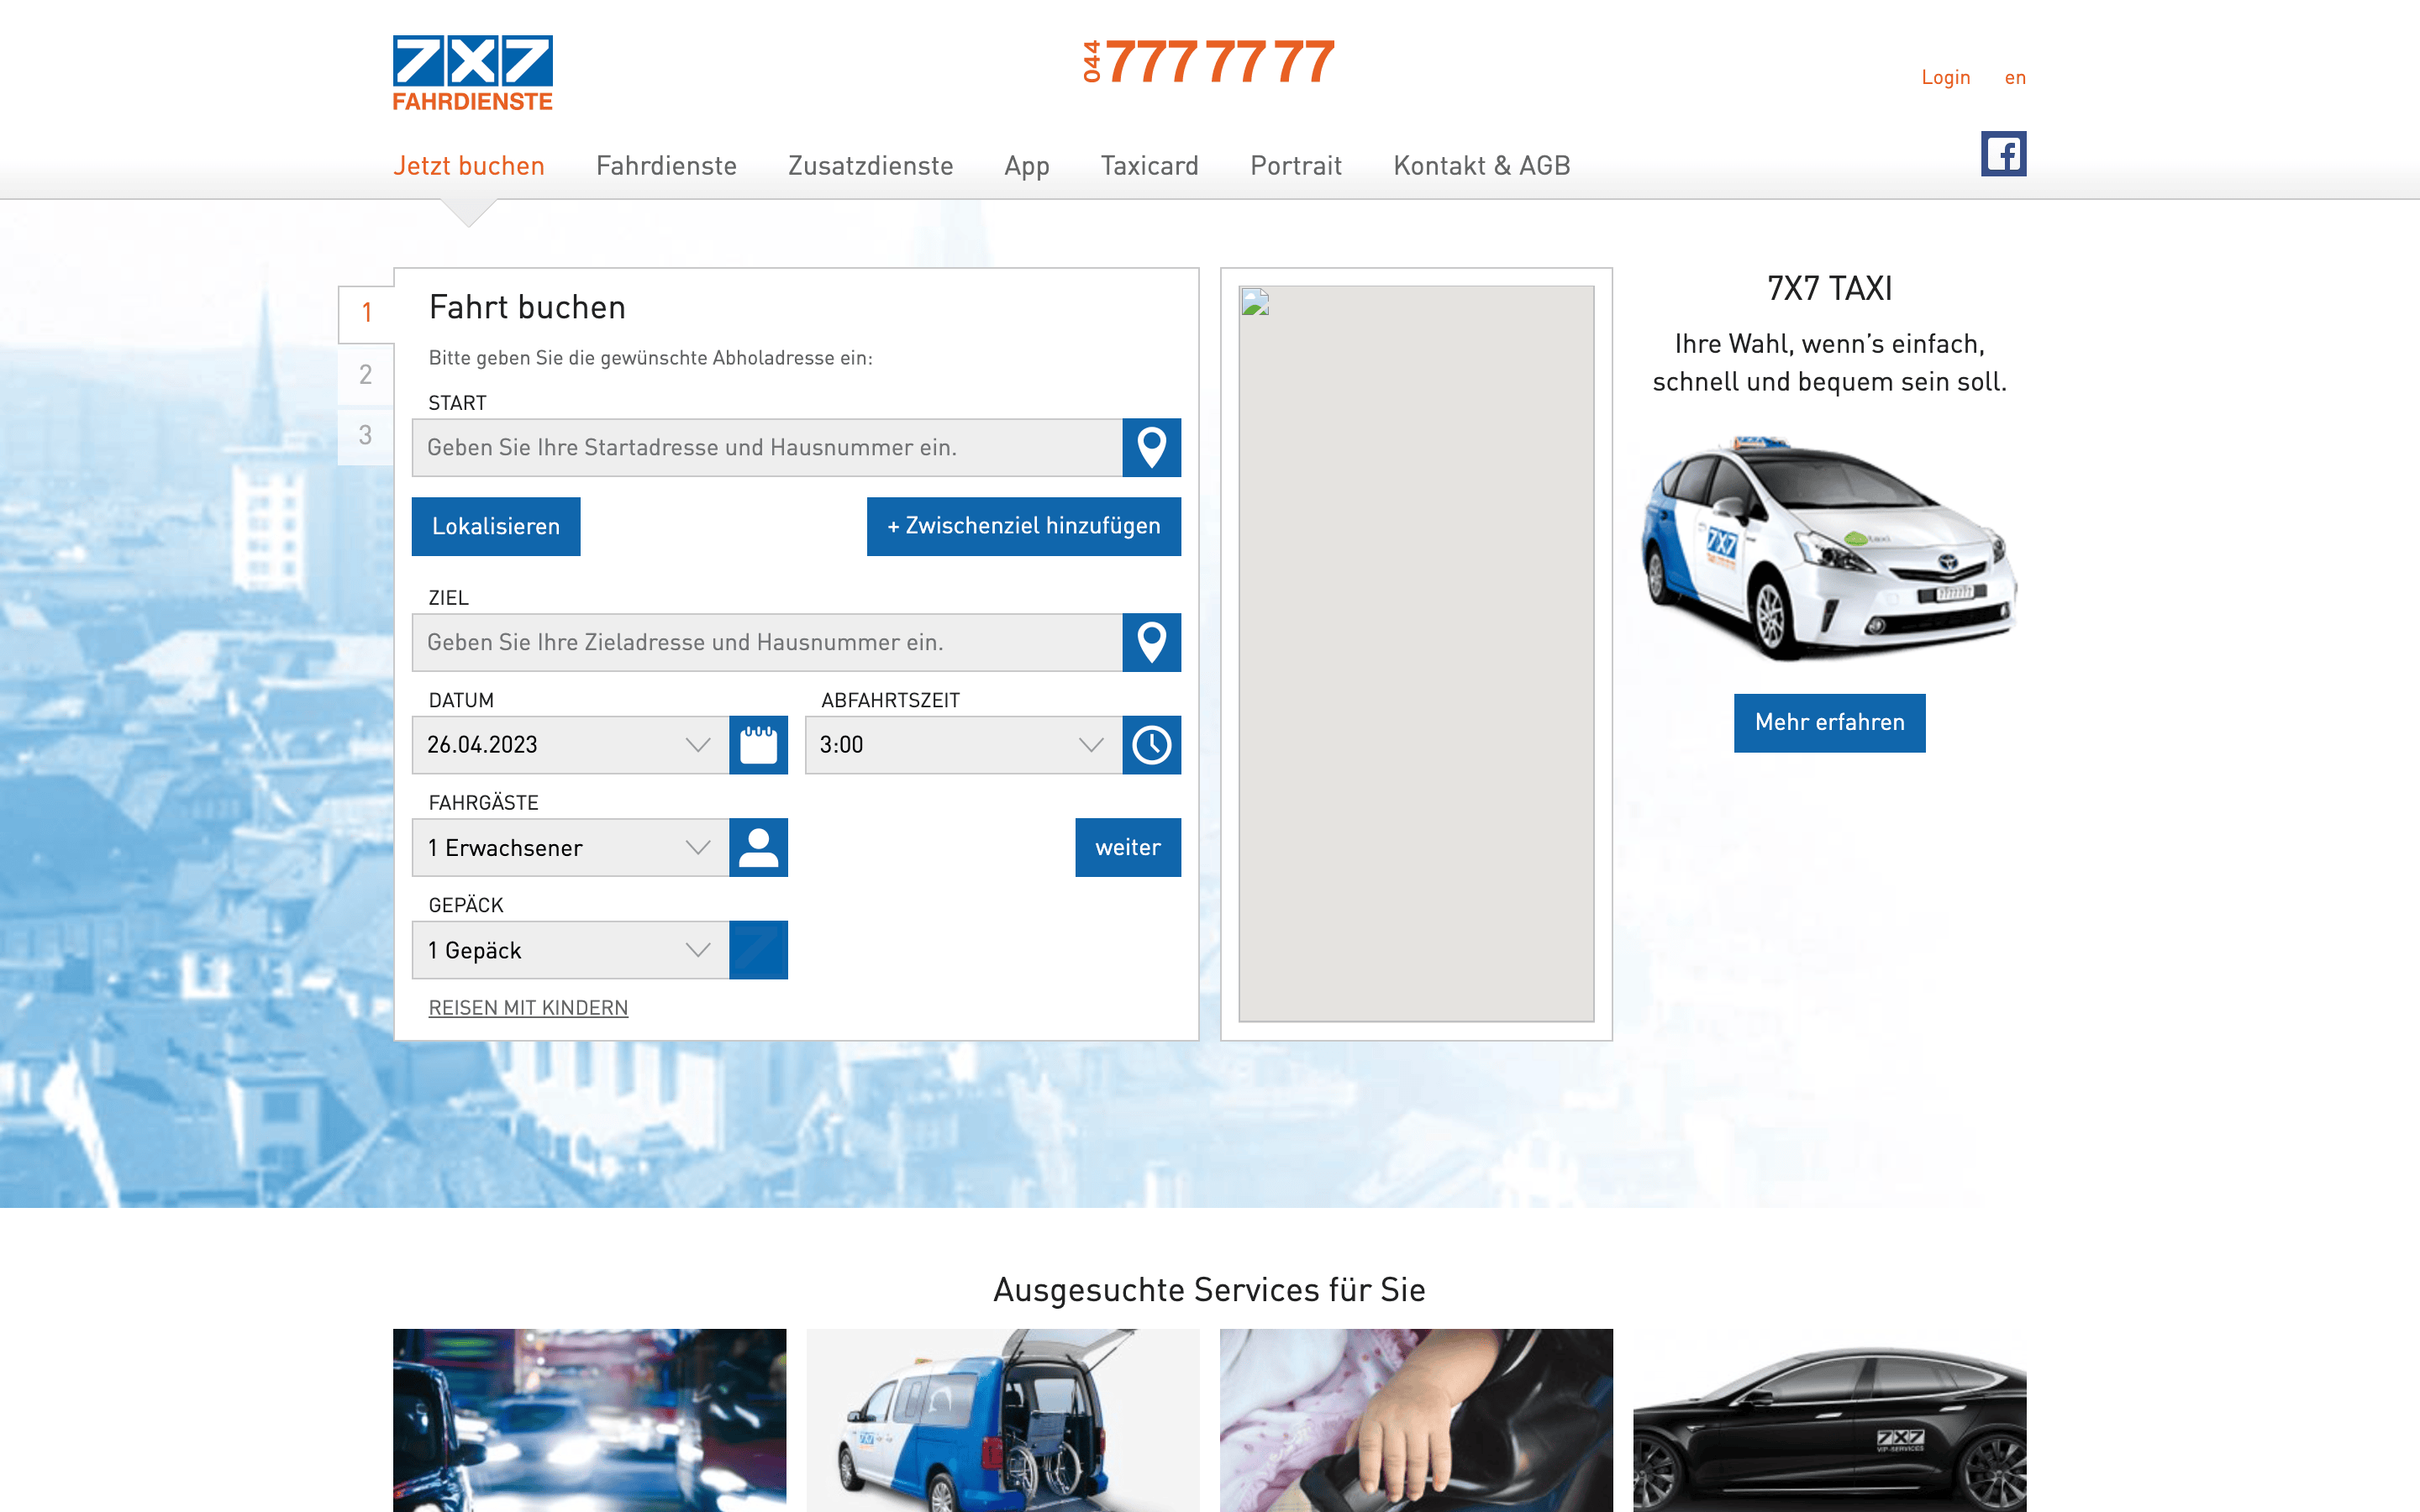Click into the Startadresse input field
The image size is (2420, 1512).
766,447
